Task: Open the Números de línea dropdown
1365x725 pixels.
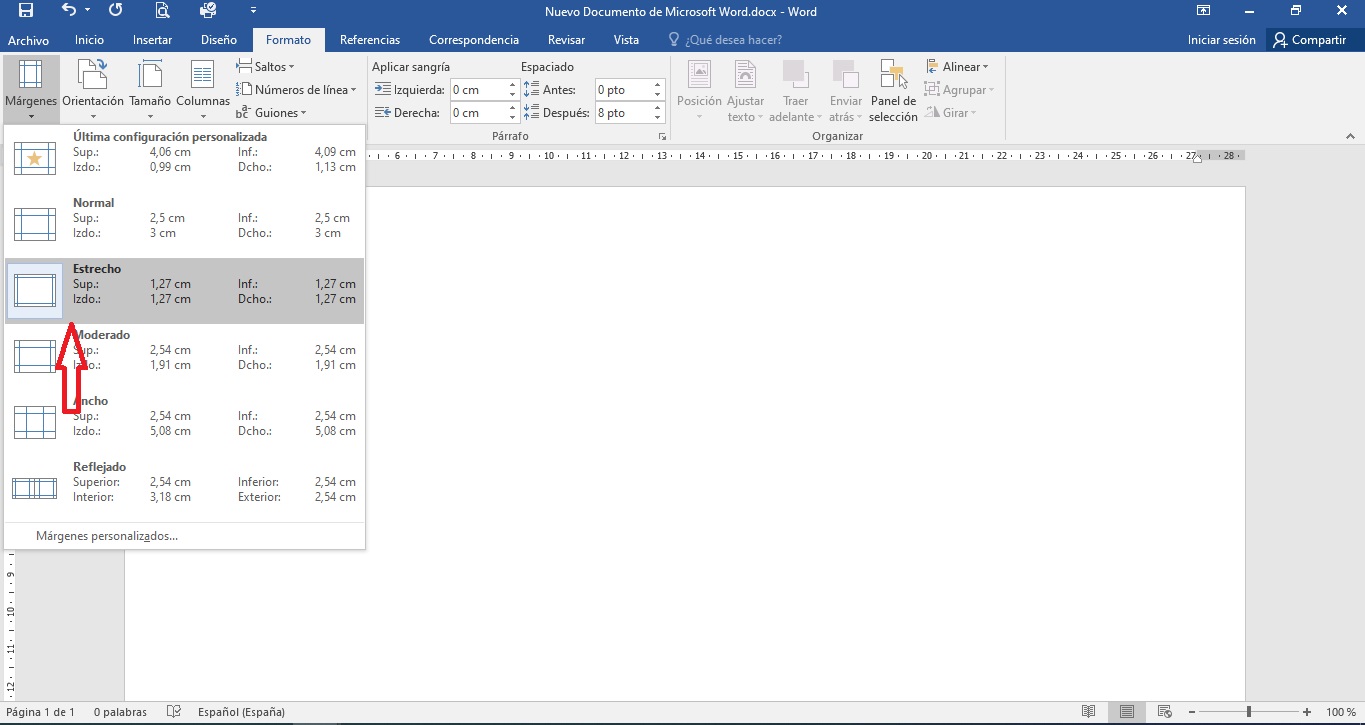Action: (x=296, y=89)
